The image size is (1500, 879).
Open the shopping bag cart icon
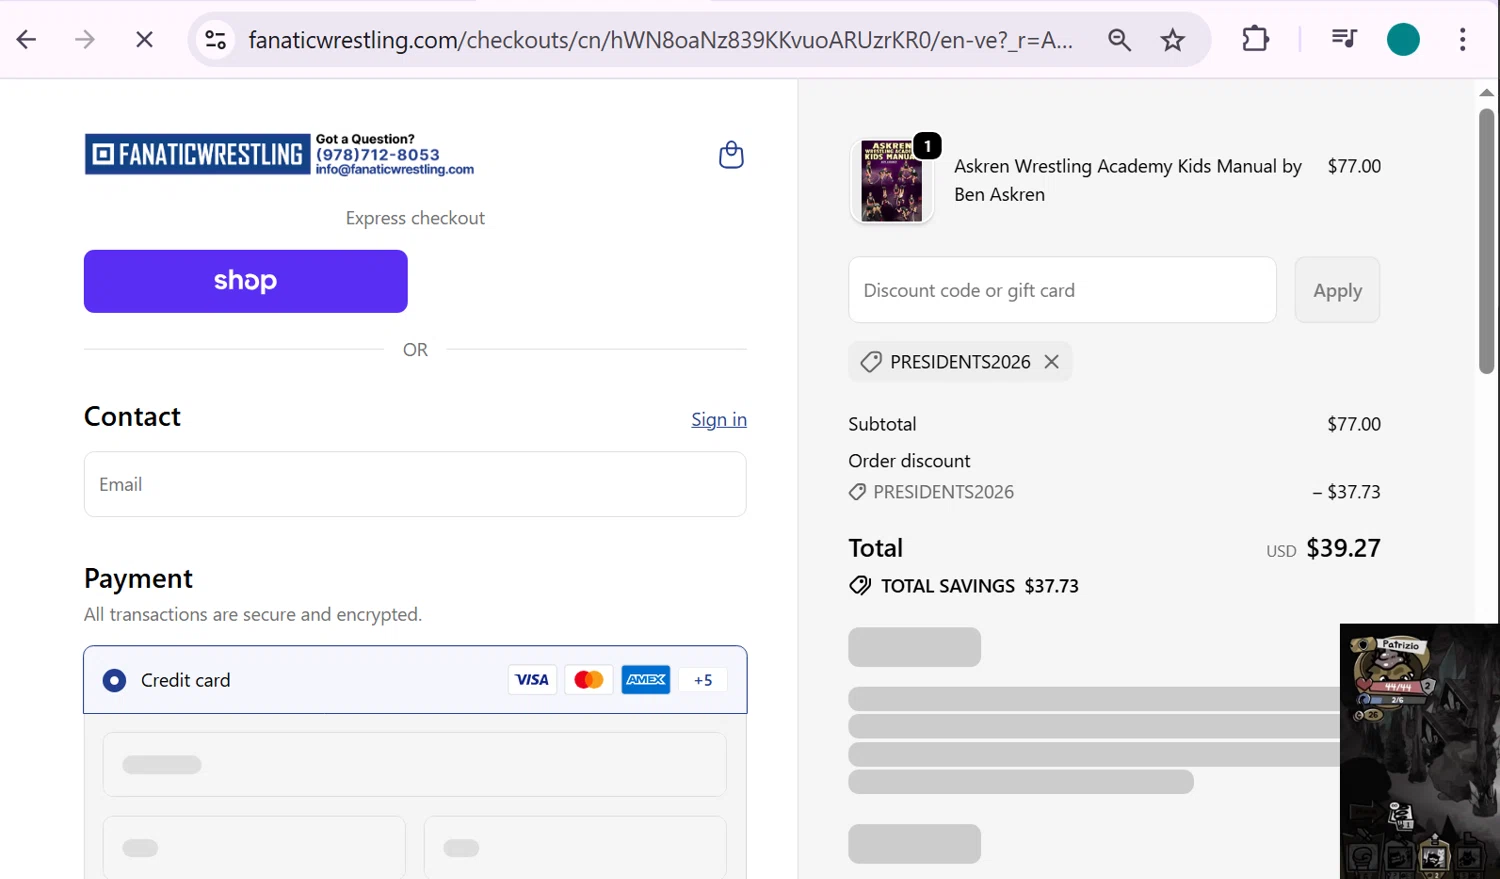click(x=731, y=155)
